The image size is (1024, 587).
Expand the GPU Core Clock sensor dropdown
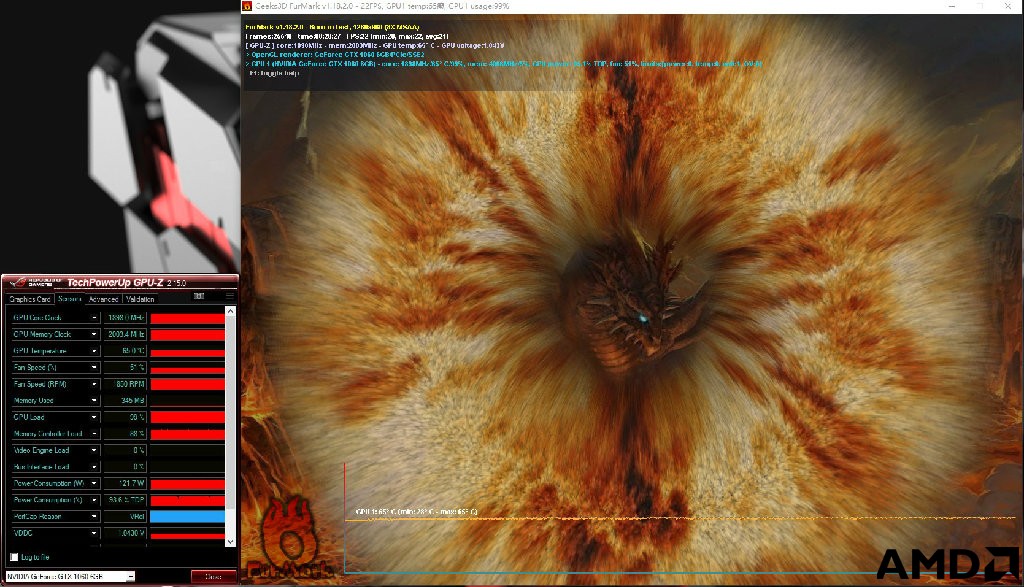click(x=94, y=318)
